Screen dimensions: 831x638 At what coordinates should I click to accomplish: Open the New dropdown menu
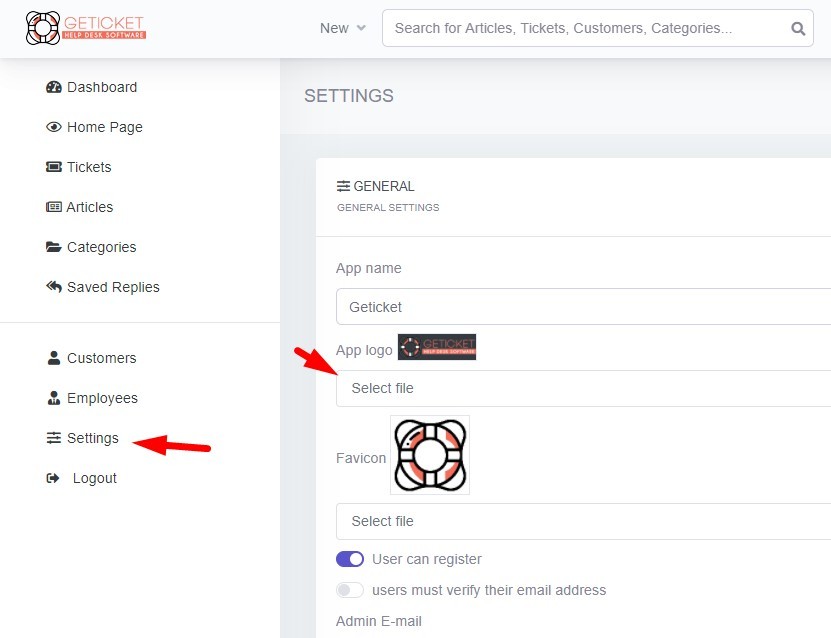coord(343,28)
